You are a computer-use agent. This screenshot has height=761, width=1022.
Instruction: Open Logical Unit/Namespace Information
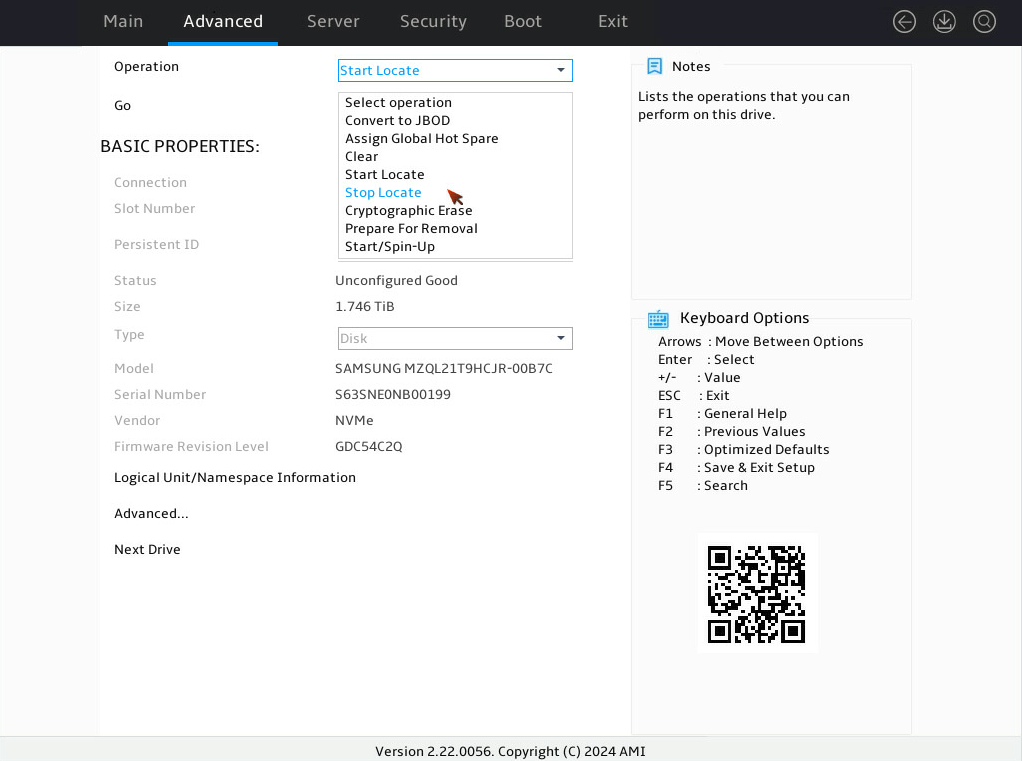pos(235,478)
